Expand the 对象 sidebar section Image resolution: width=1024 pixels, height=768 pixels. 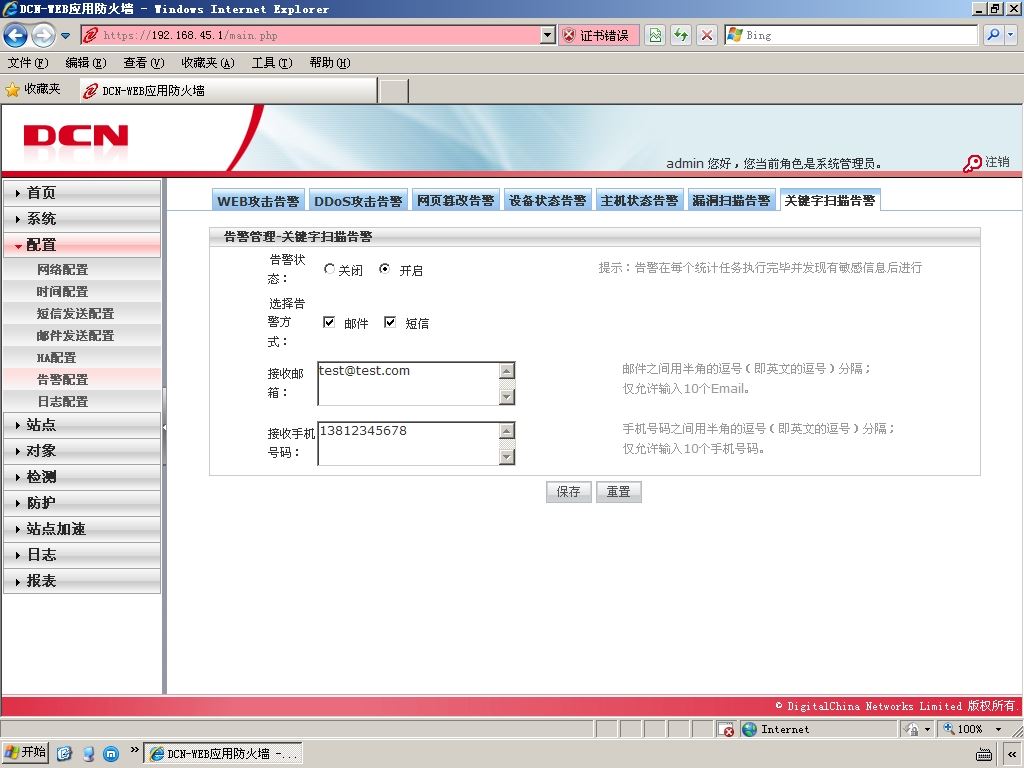82,451
